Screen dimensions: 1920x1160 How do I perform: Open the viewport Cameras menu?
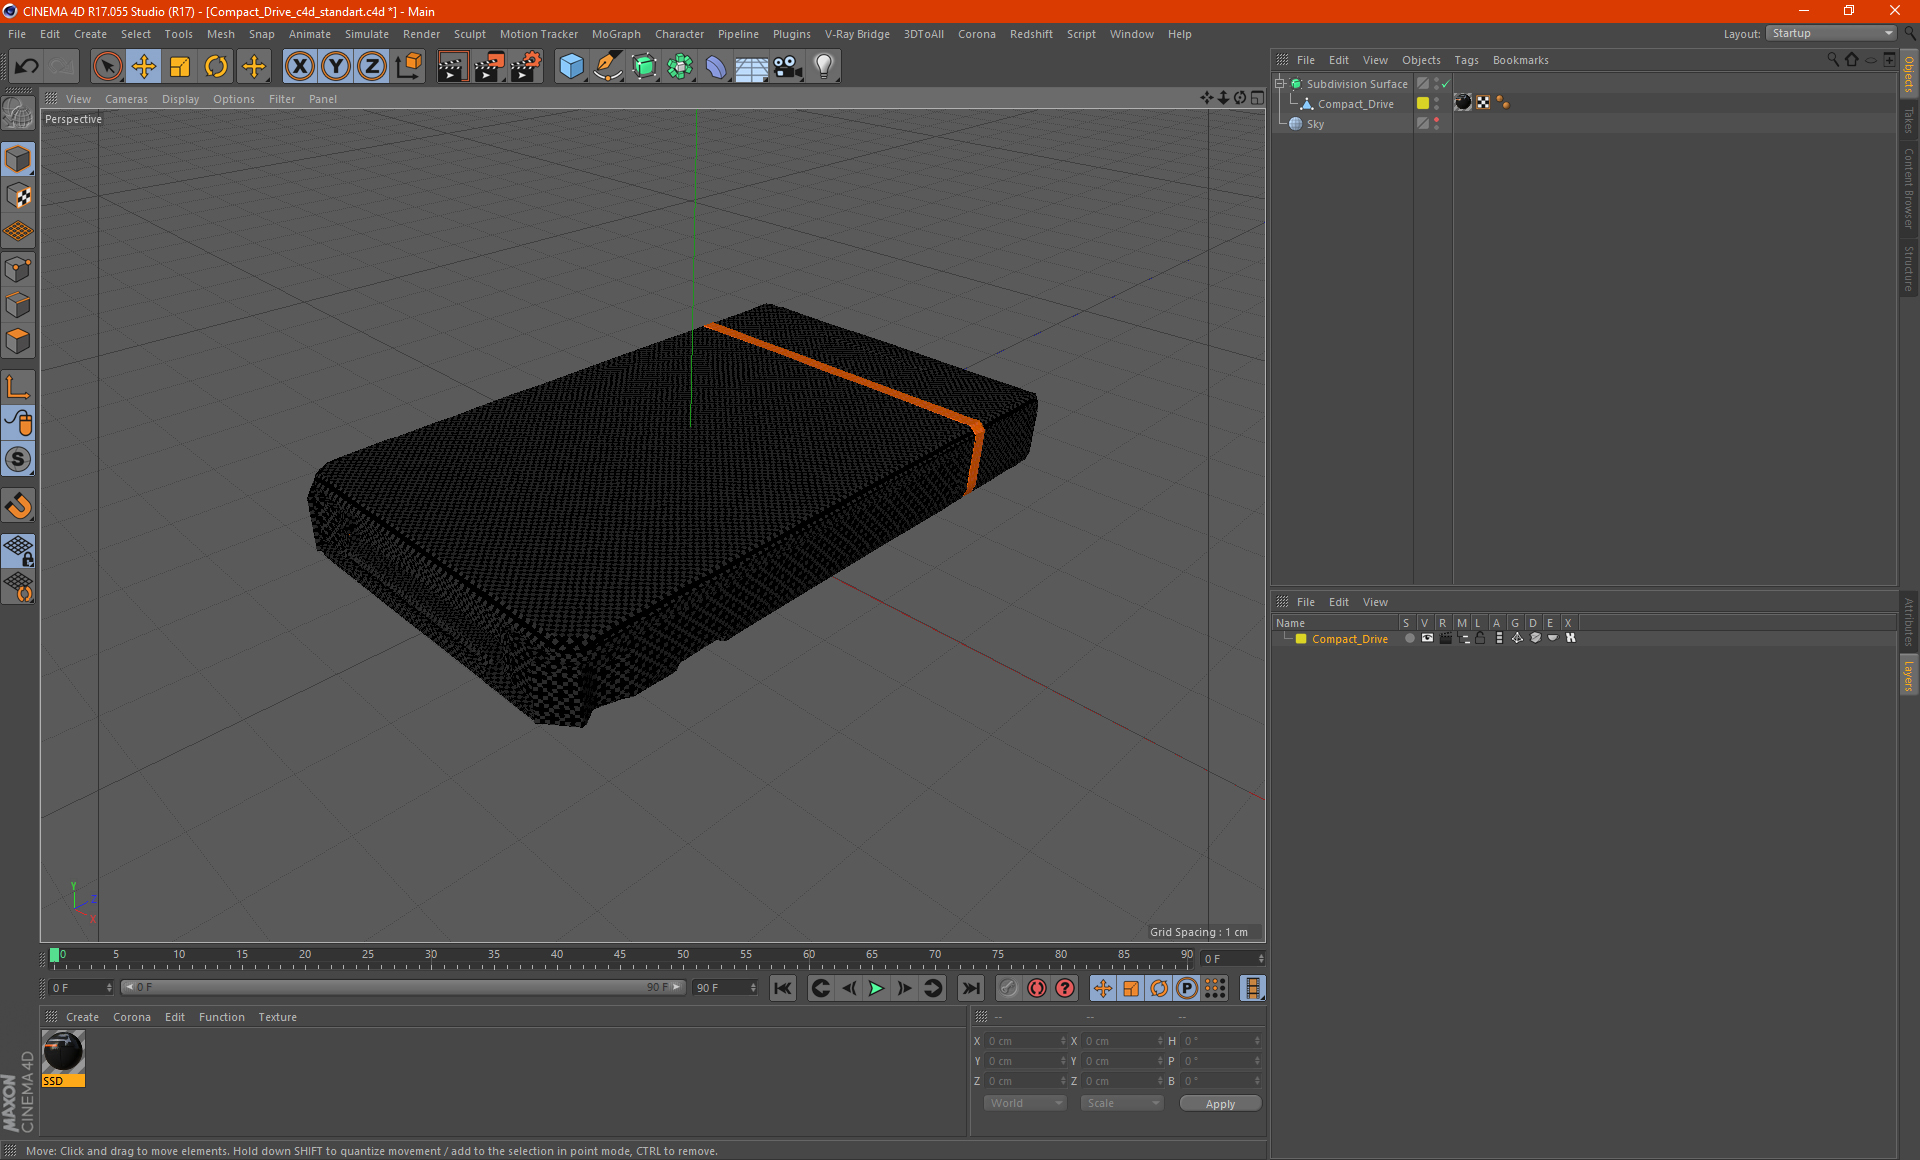(x=126, y=99)
